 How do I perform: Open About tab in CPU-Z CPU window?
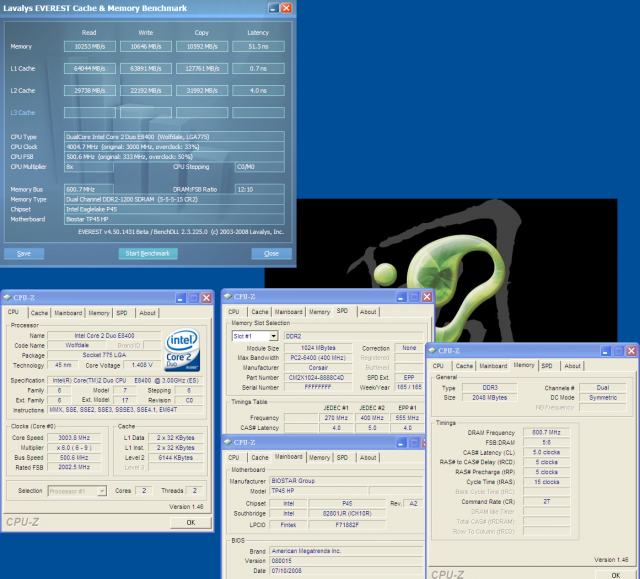[147, 313]
